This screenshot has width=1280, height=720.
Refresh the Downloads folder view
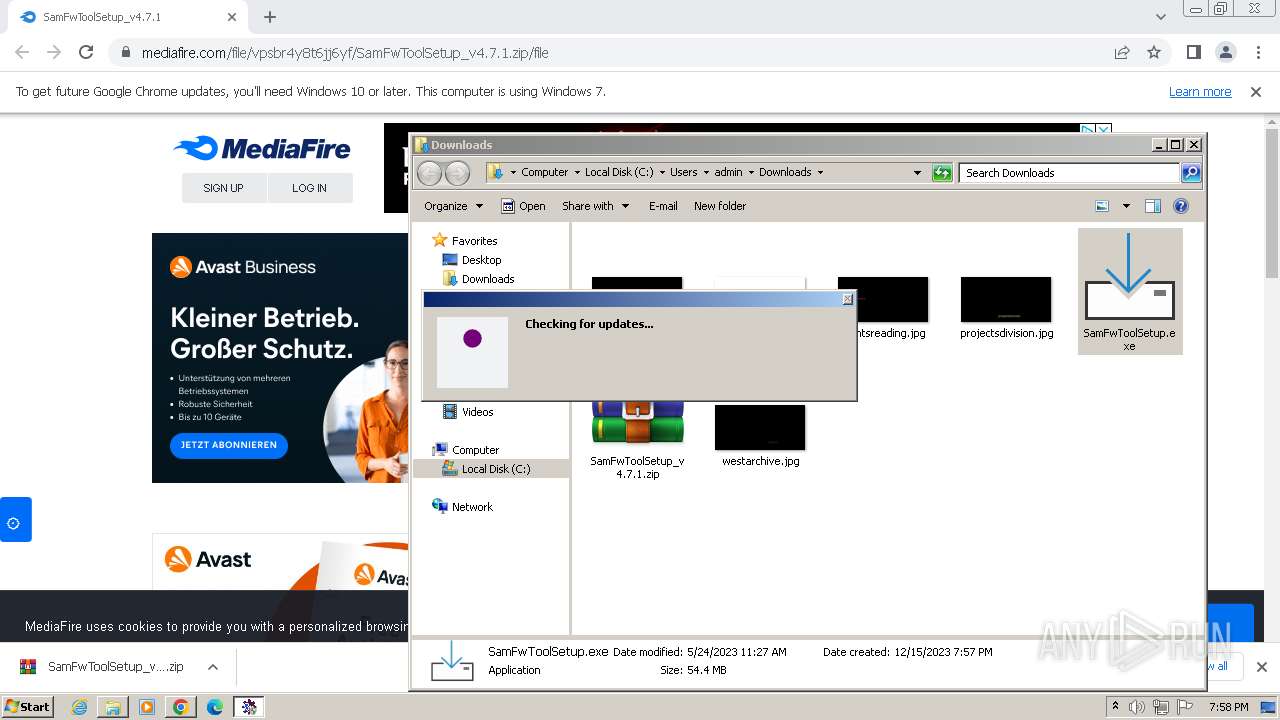point(942,172)
